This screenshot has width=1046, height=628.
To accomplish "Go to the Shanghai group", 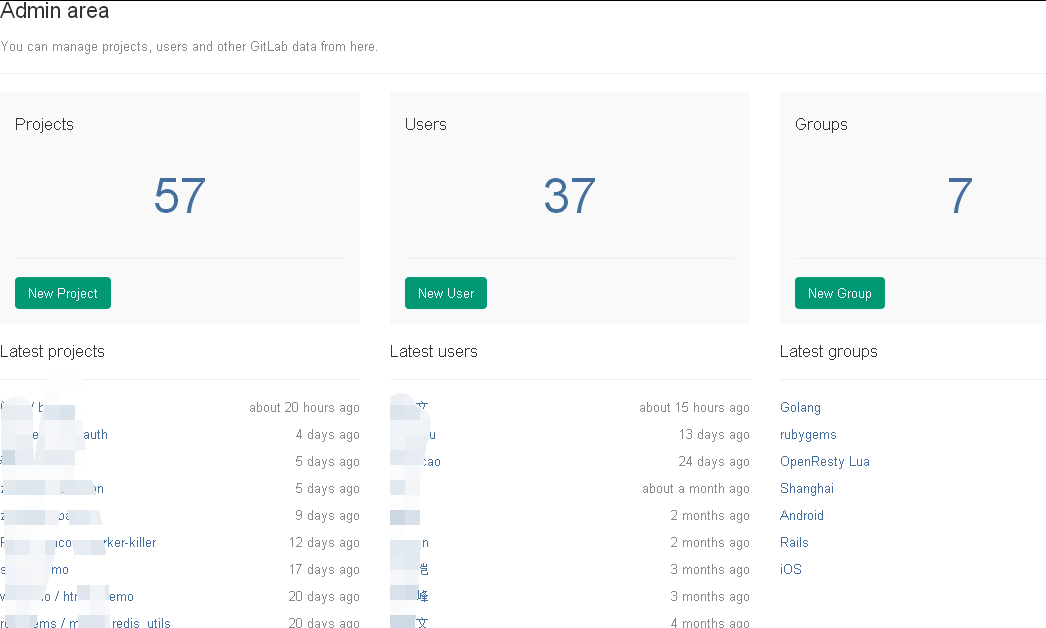I will 807,489.
